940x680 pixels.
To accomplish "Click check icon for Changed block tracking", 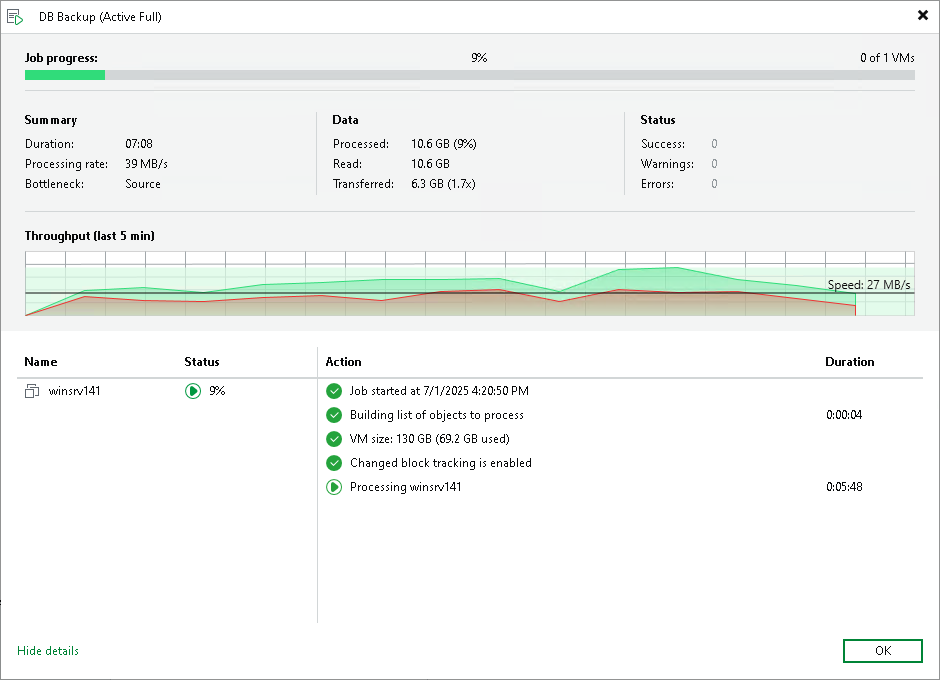I will point(334,463).
